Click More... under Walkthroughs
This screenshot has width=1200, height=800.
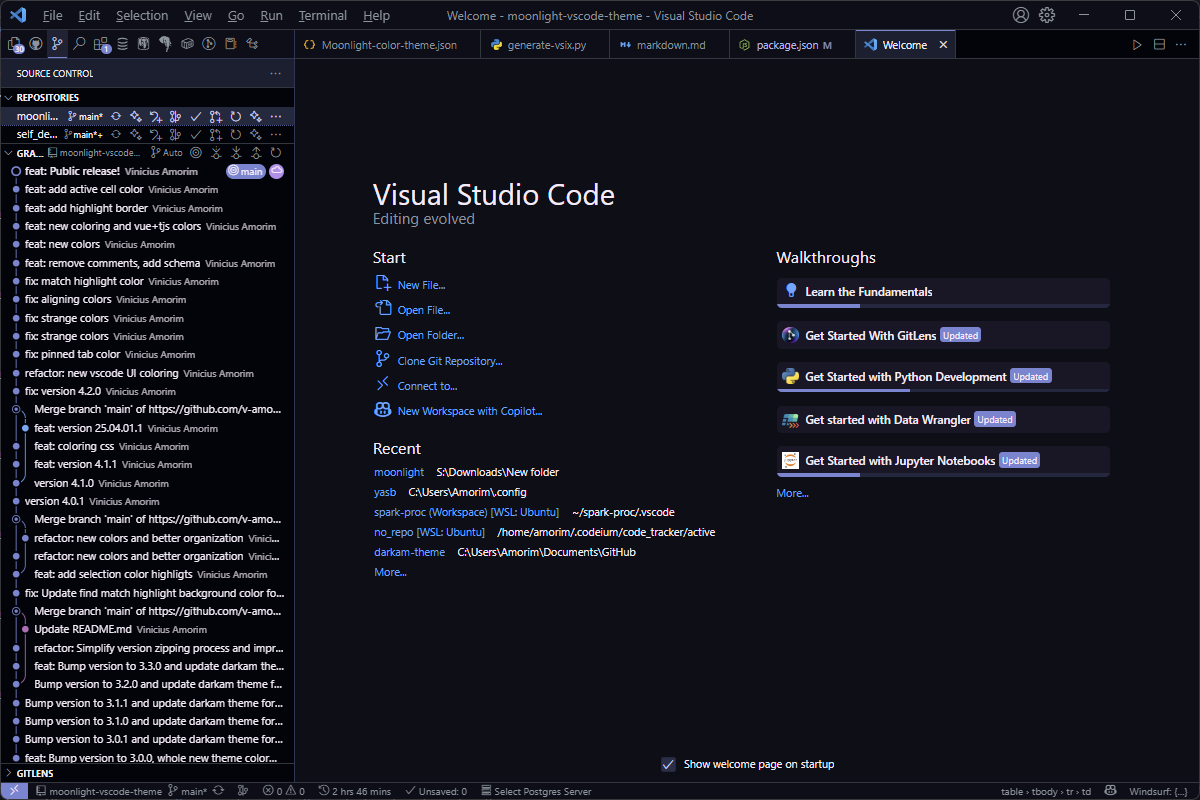click(x=792, y=493)
